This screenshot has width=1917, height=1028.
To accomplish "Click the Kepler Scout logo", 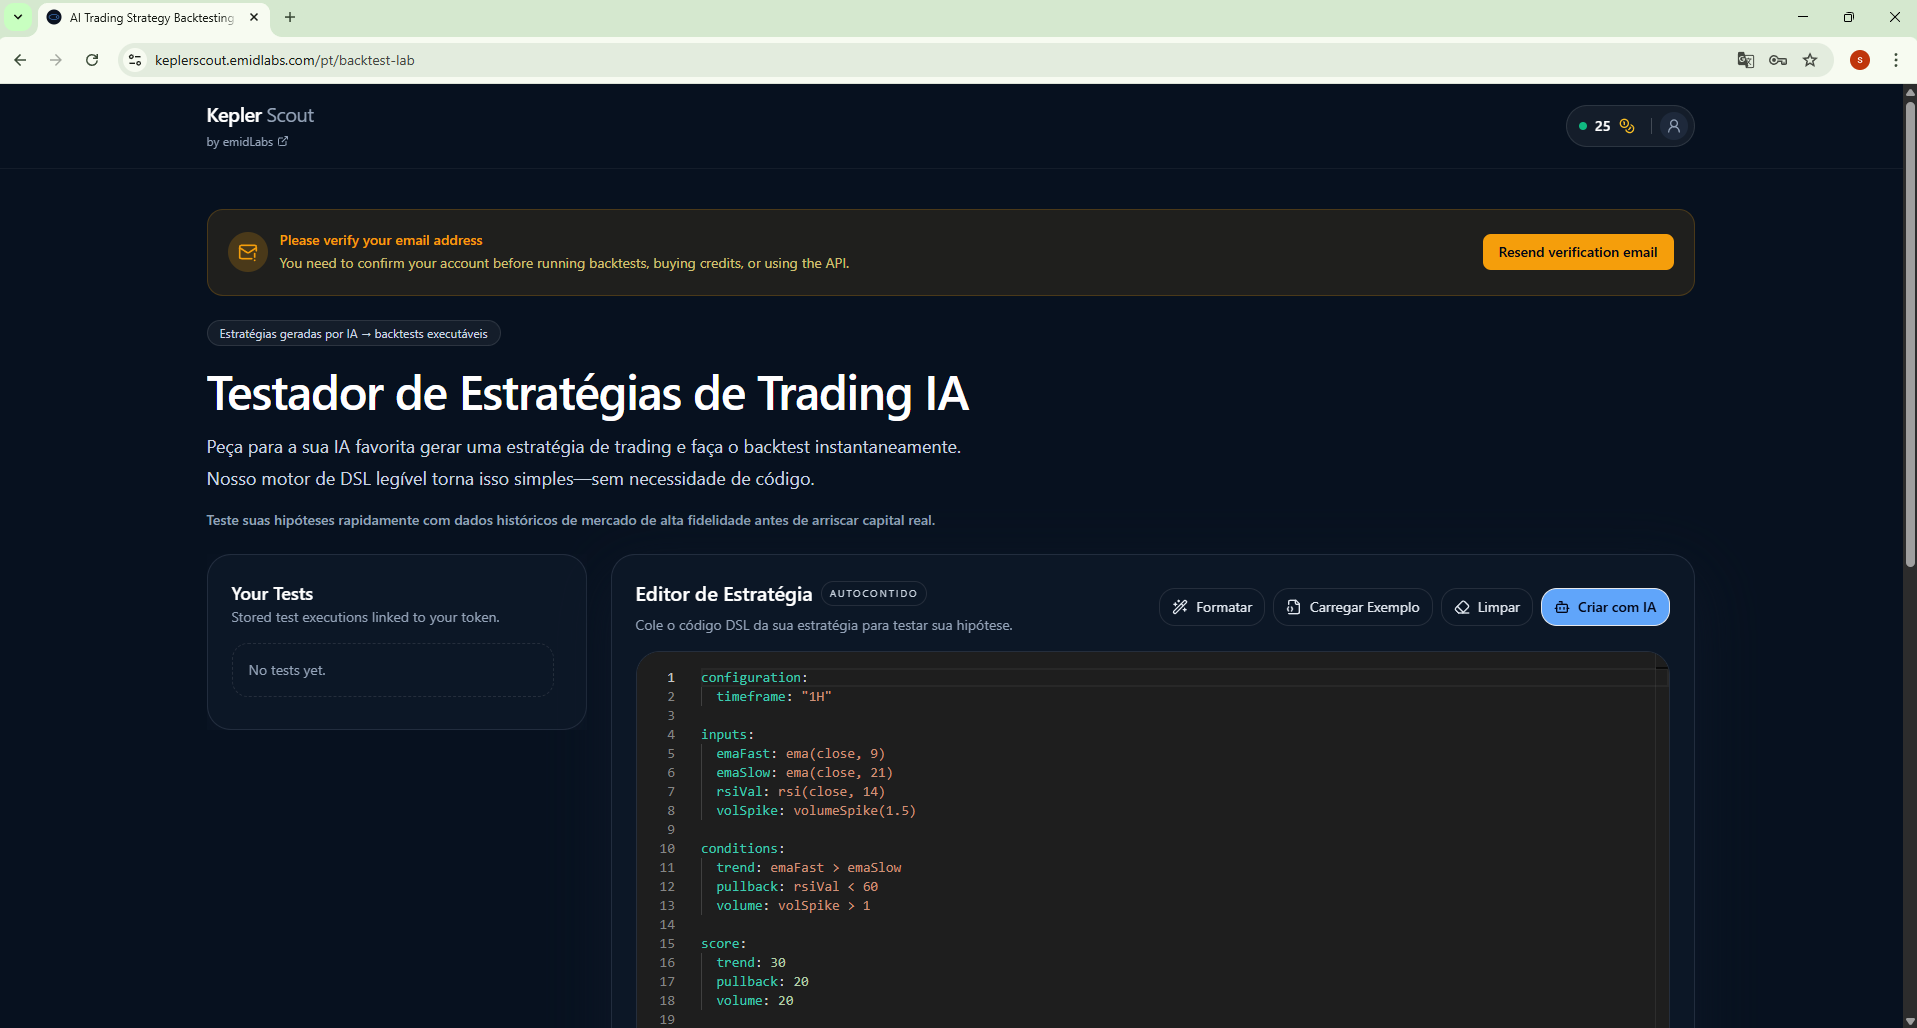I will tap(260, 115).
